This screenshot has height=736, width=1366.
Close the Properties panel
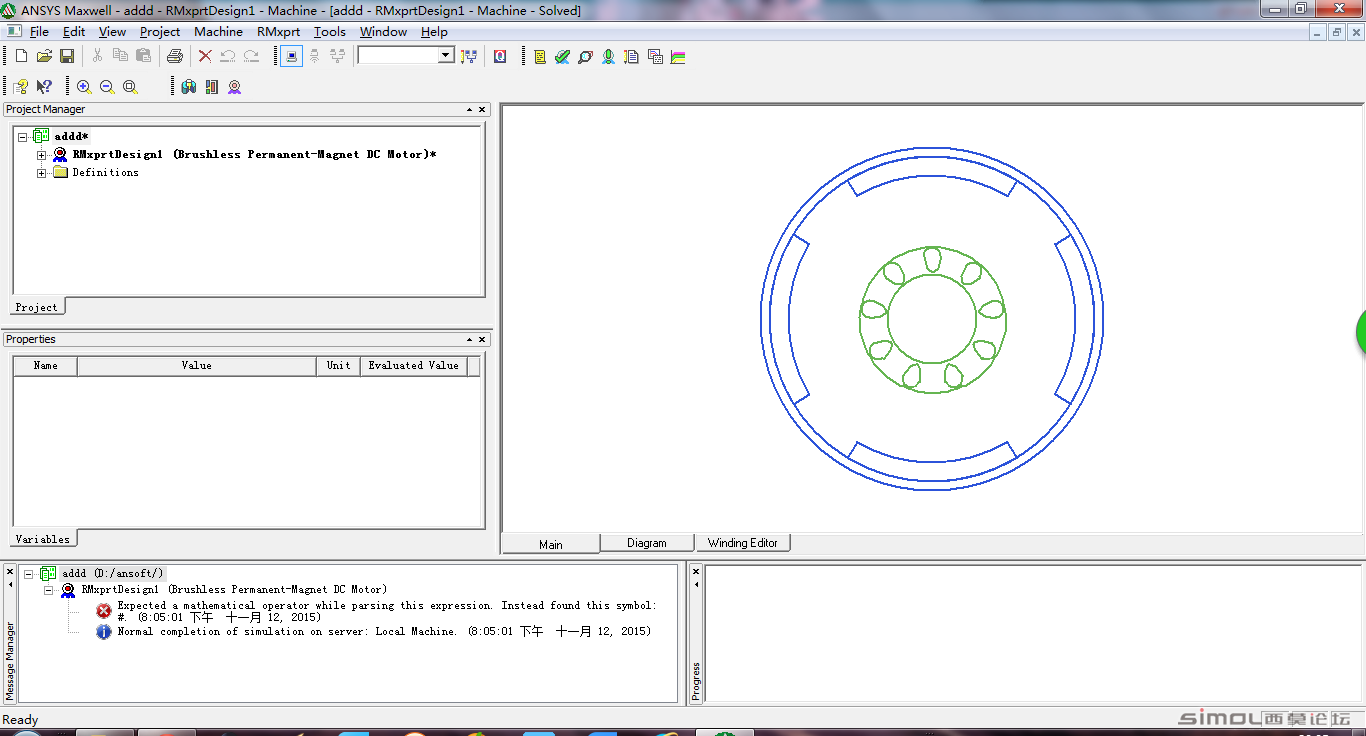pyautogui.click(x=482, y=340)
